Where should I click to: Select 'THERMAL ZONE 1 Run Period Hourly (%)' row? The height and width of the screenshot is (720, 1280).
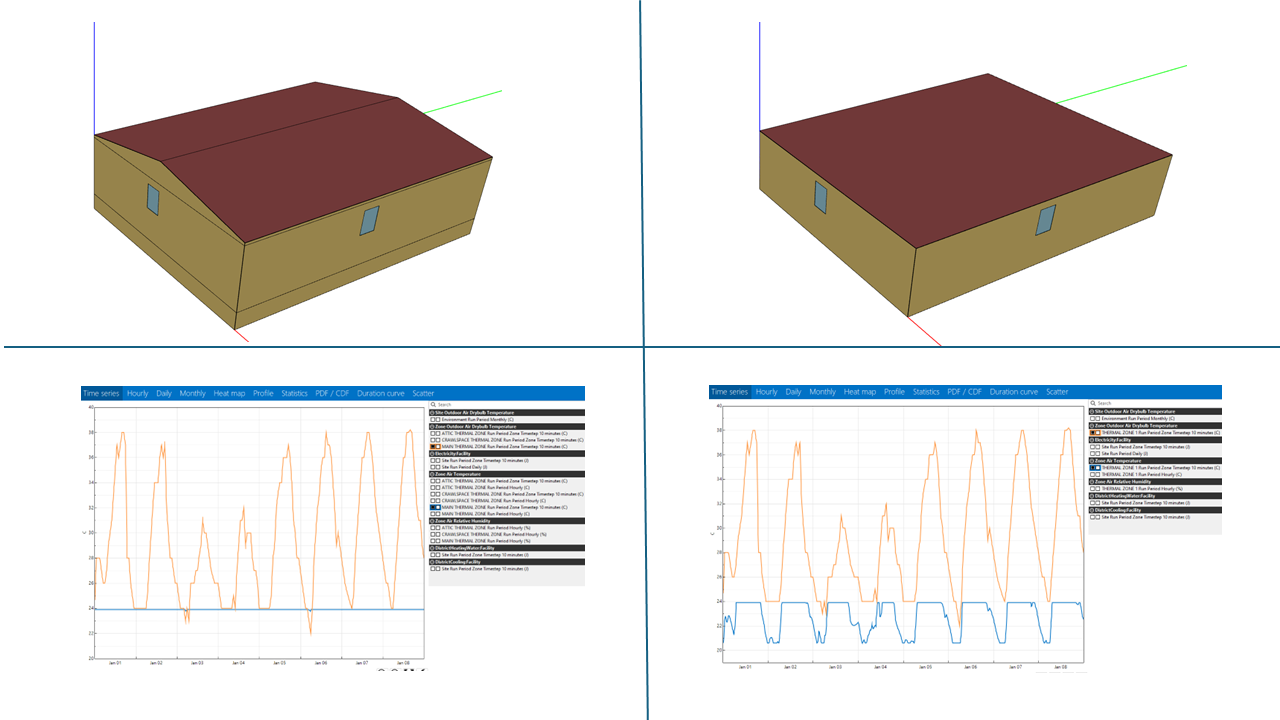pyautogui.click(x=1154, y=489)
